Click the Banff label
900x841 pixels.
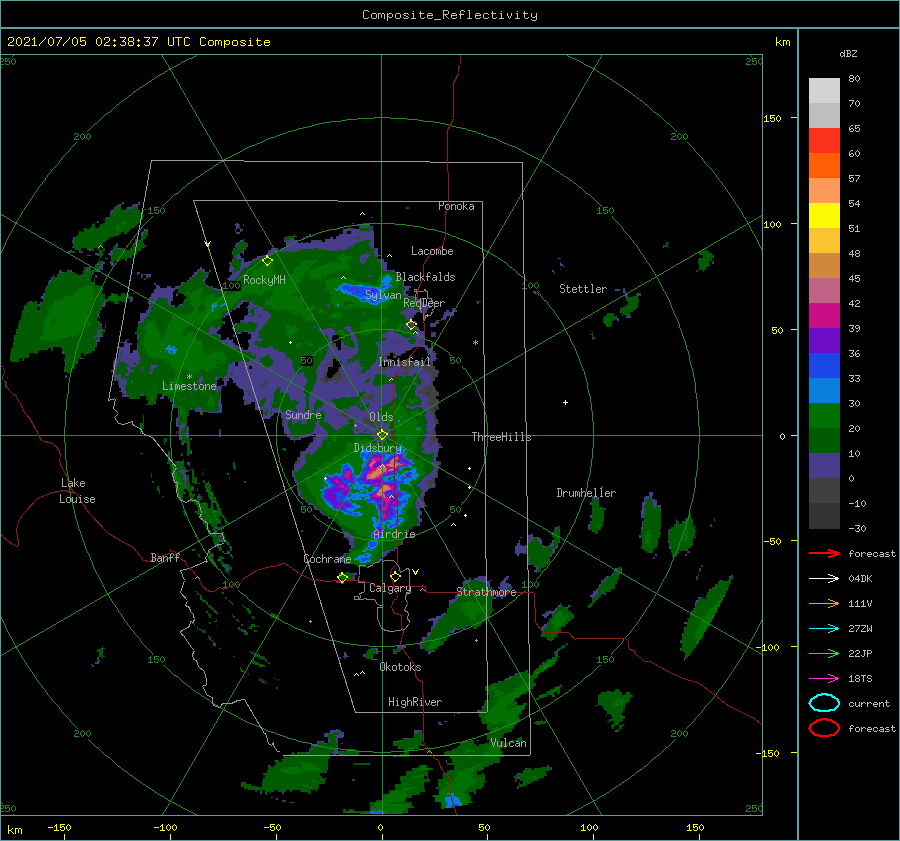click(x=165, y=557)
